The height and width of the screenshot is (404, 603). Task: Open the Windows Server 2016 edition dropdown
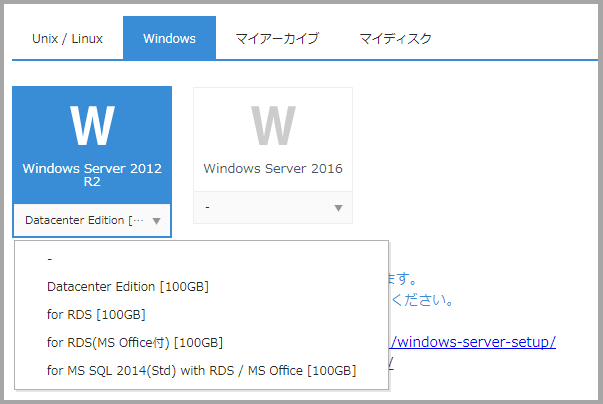[x=273, y=208]
